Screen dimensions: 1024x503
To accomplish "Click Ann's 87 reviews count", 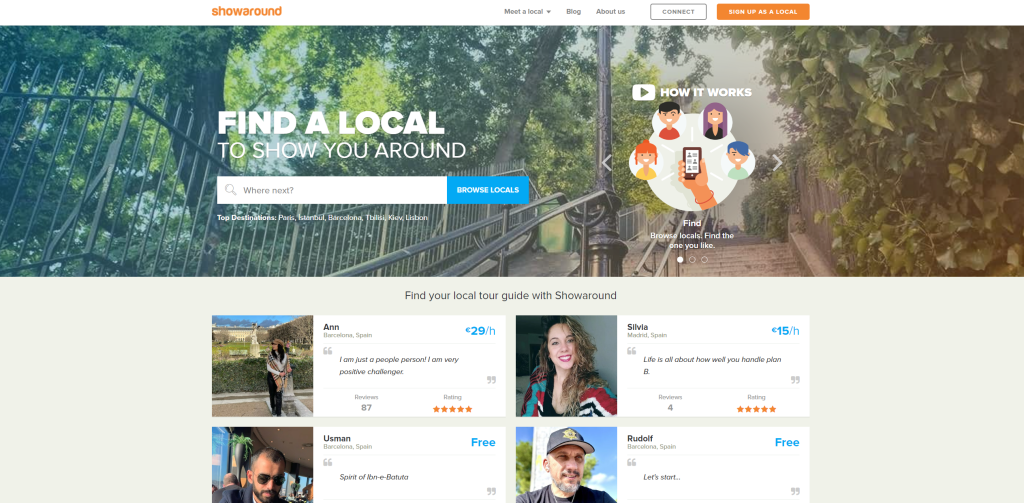I will tap(366, 408).
